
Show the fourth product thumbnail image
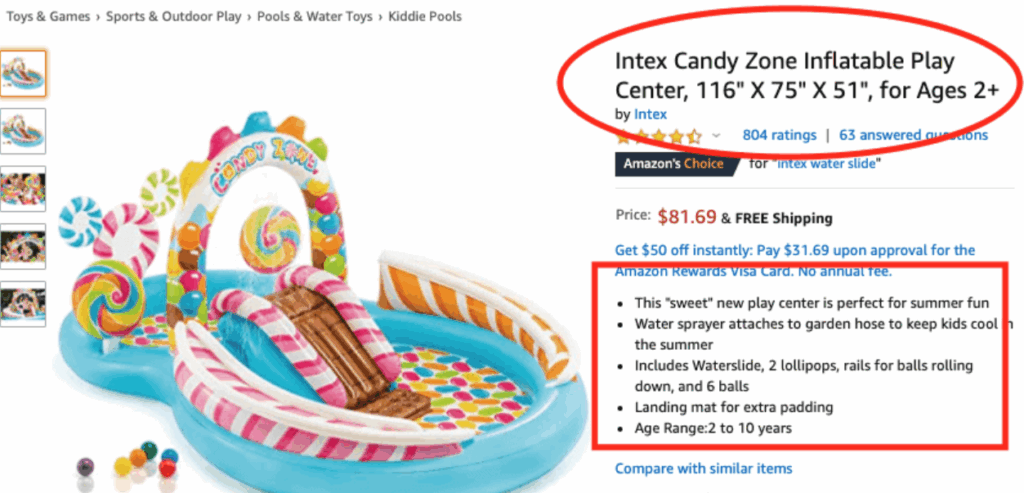click(23, 246)
